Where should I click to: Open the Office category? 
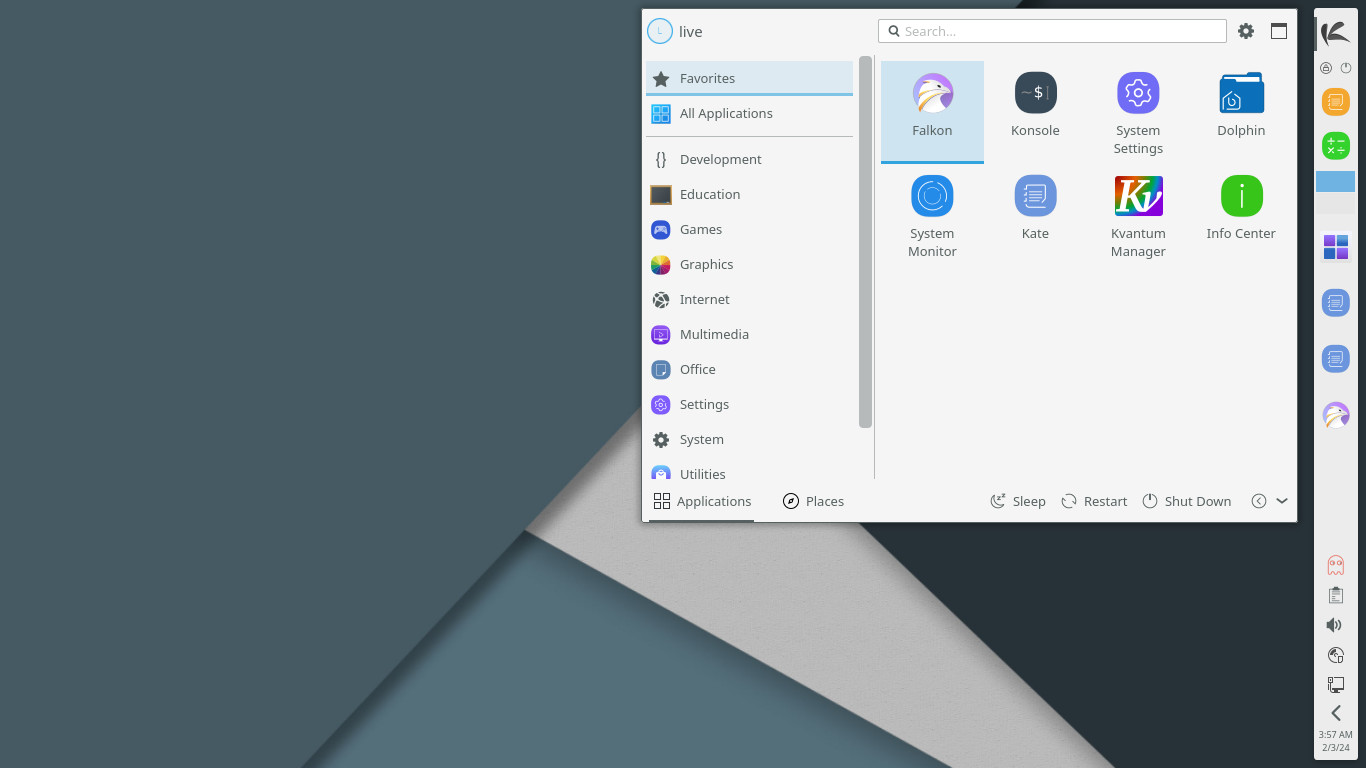point(749,369)
